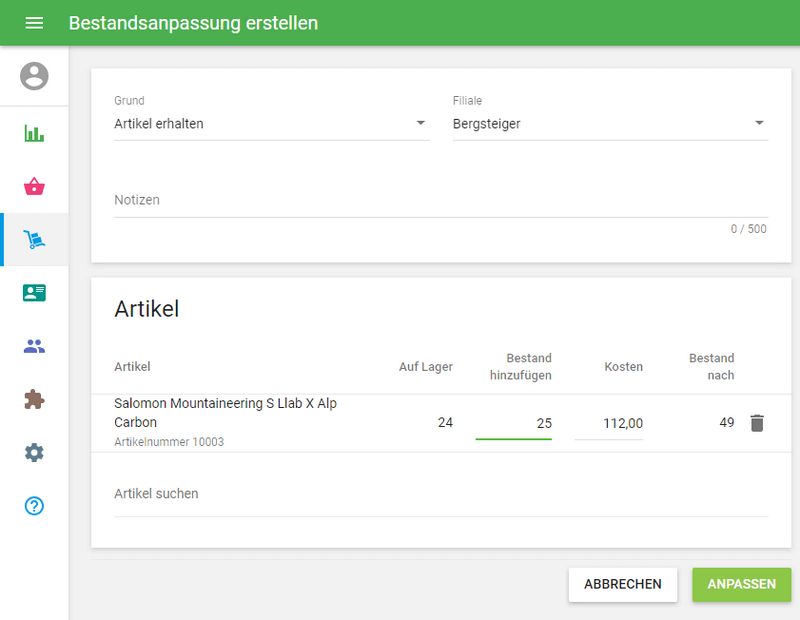This screenshot has width=800, height=620.
Task: Delete the Salomon article via trash icon
Action: 757,422
